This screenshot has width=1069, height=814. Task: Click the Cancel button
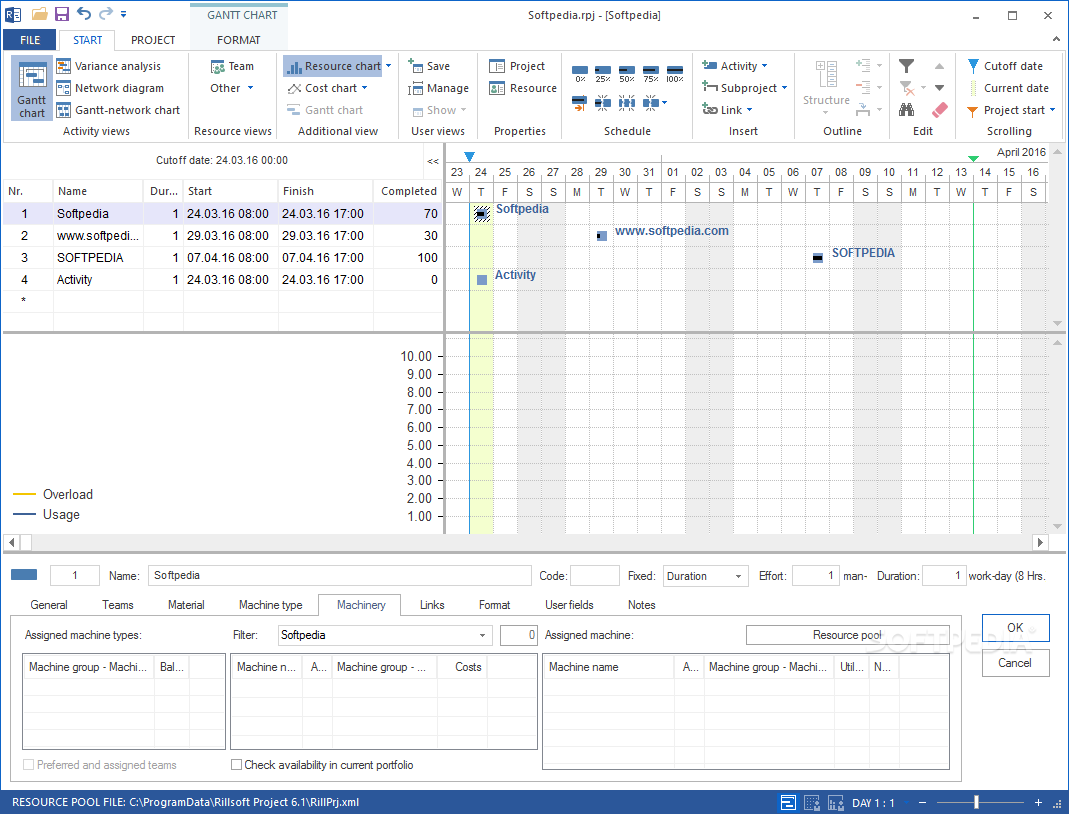[x=1015, y=663]
